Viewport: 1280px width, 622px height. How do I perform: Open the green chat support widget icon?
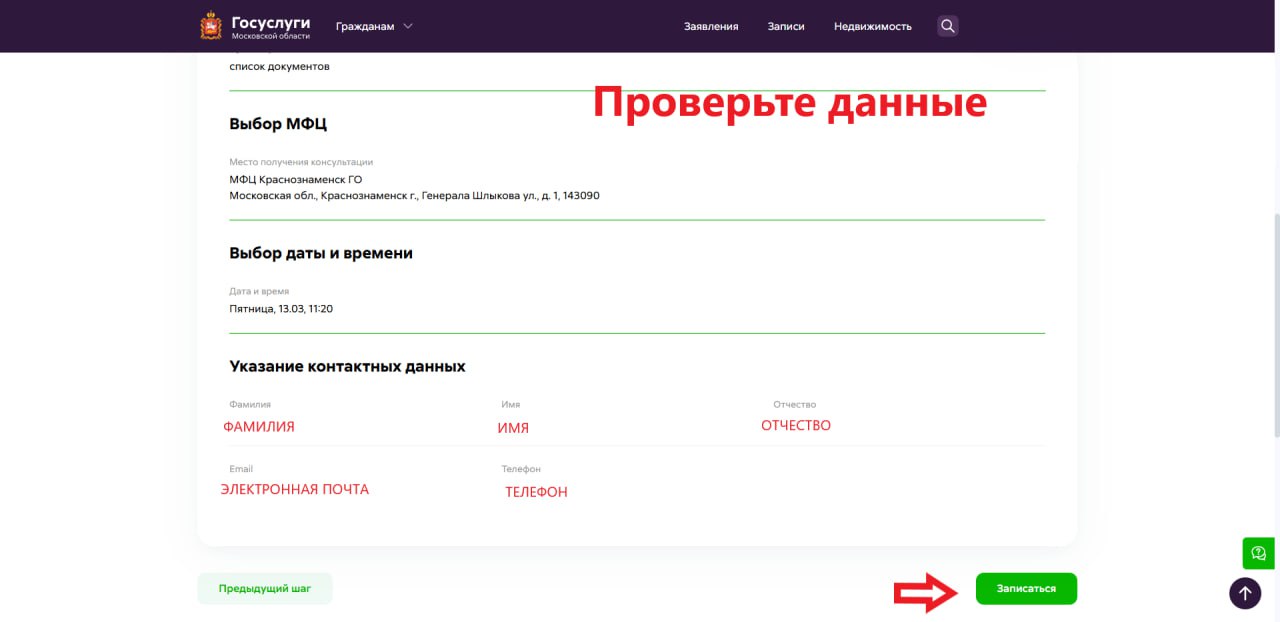coord(1258,553)
